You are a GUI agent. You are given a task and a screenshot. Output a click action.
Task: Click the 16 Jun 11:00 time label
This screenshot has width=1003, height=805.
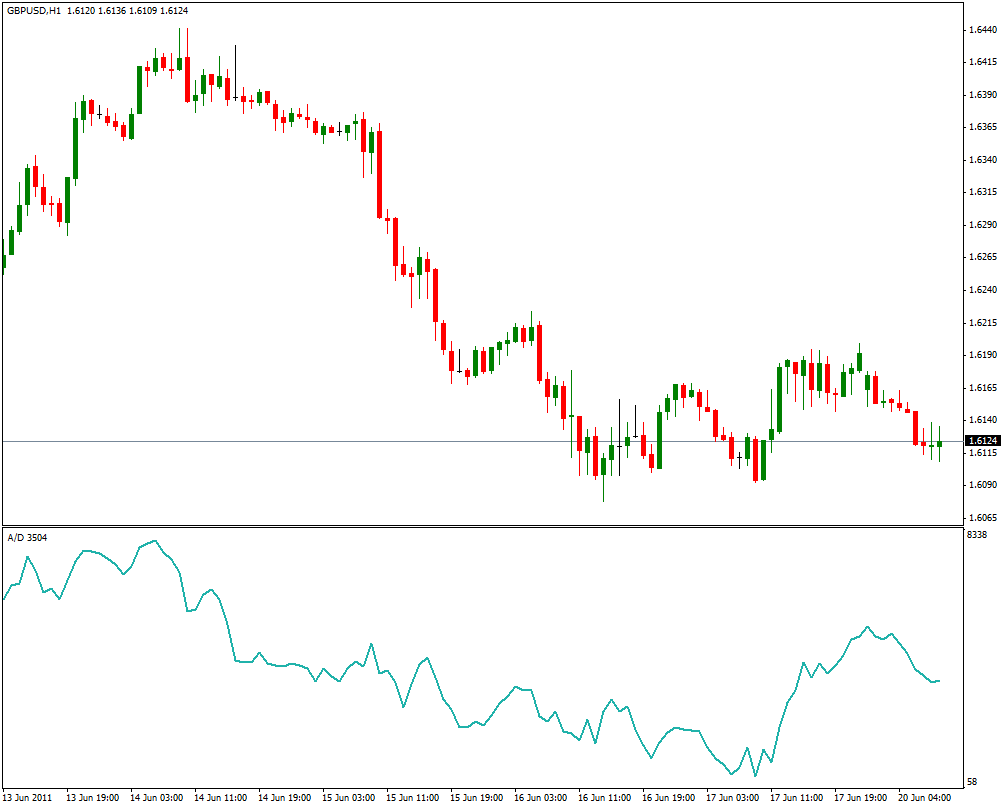[x=604, y=797]
